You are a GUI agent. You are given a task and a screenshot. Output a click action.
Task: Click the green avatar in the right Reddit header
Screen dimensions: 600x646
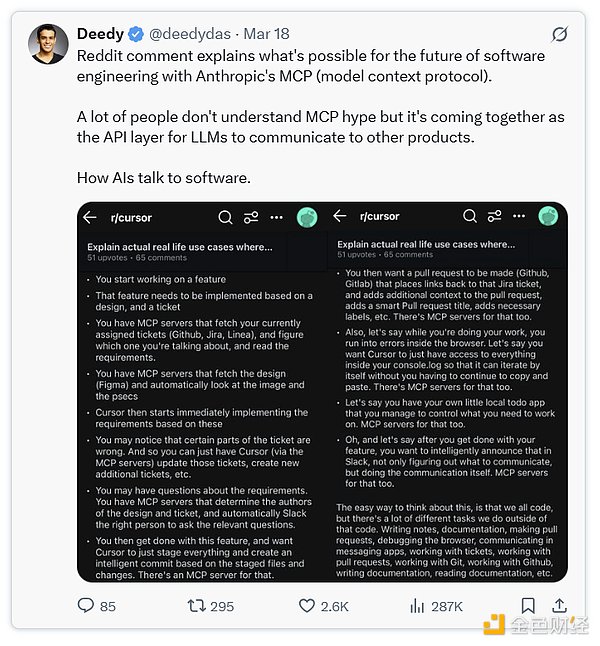point(548,217)
